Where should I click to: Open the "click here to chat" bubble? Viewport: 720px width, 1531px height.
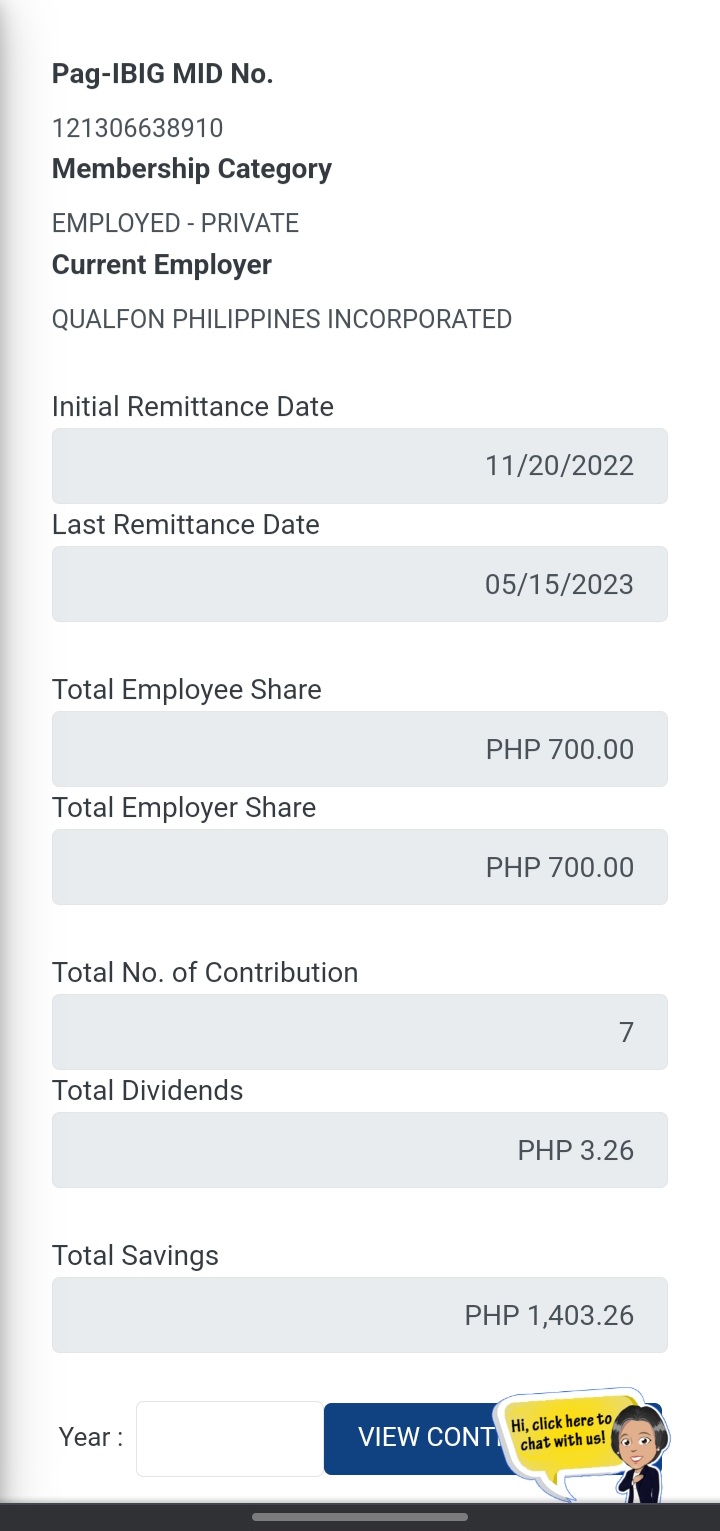pyautogui.click(x=561, y=1432)
